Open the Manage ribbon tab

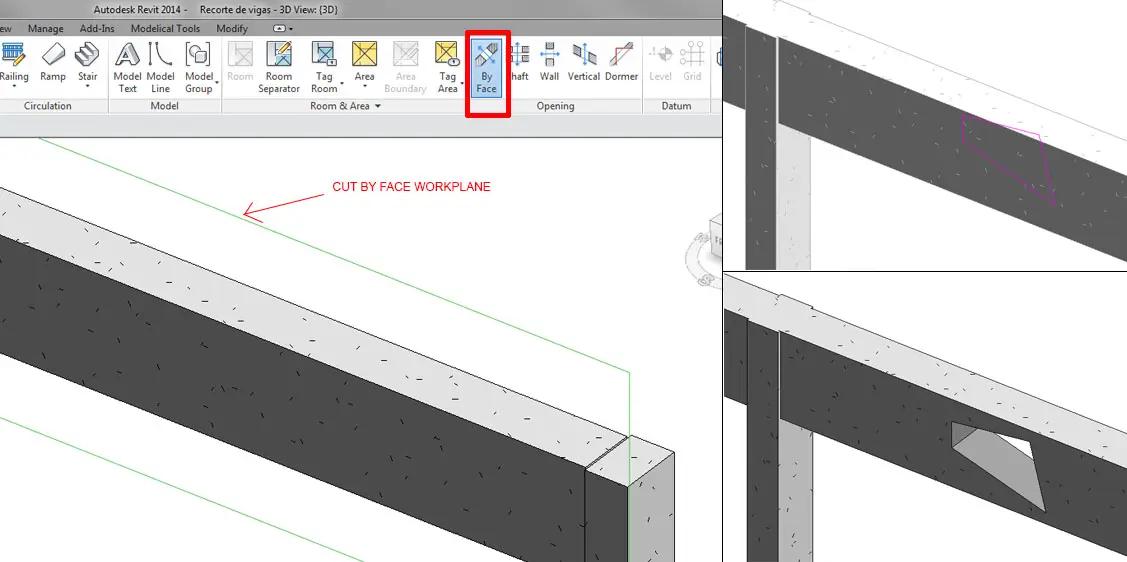coord(45,29)
